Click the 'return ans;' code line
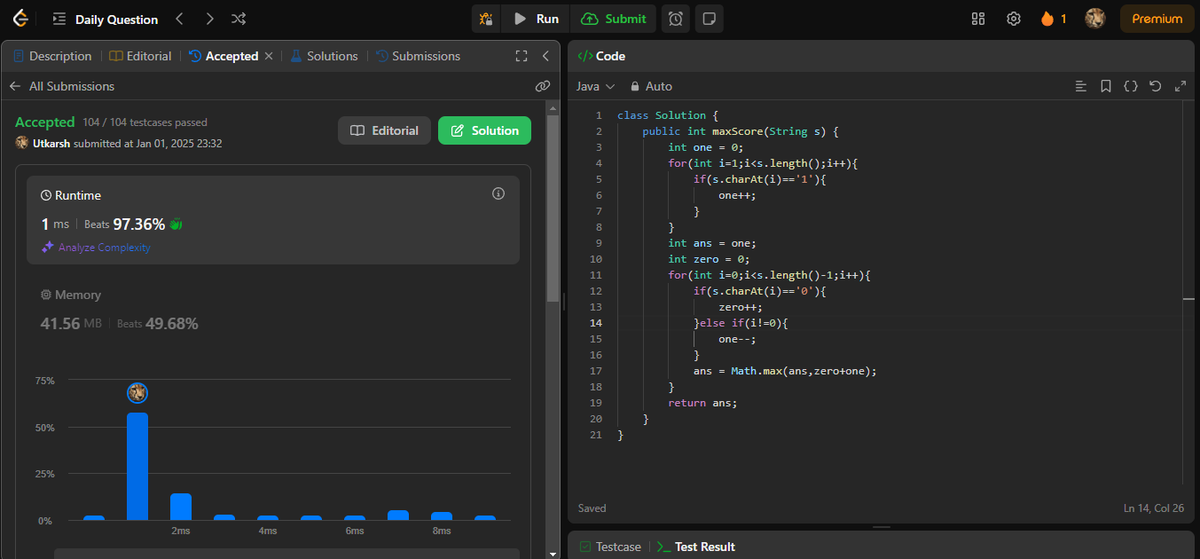1200x559 pixels. 702,403
